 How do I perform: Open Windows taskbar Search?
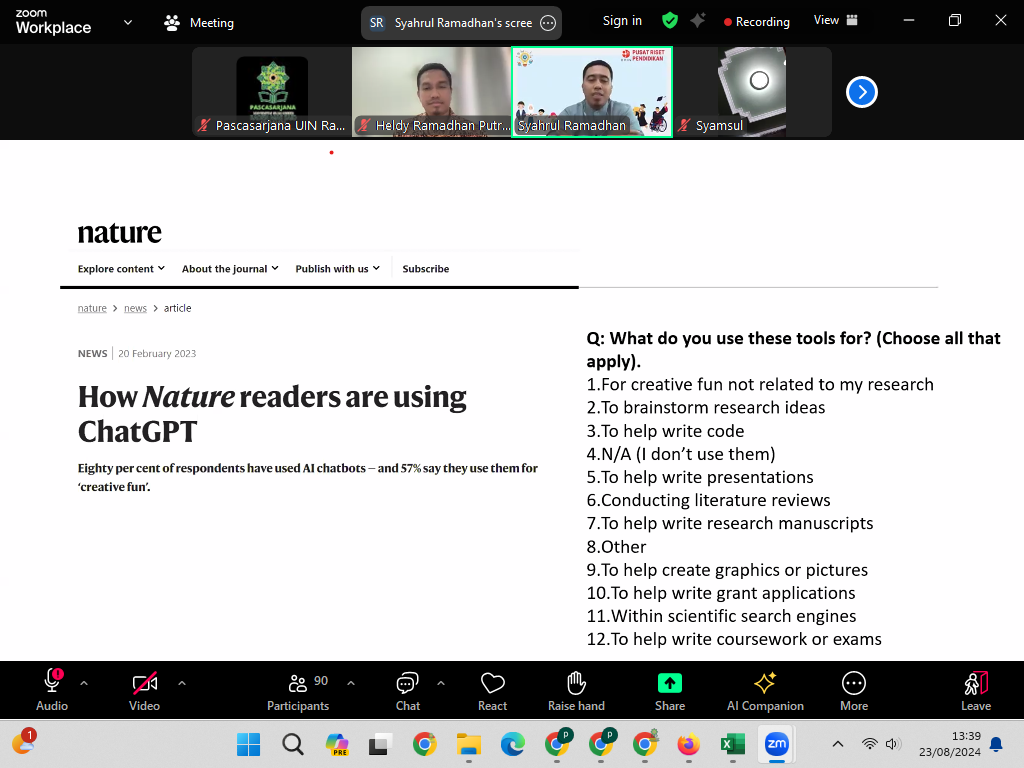(x=293, y=744)
